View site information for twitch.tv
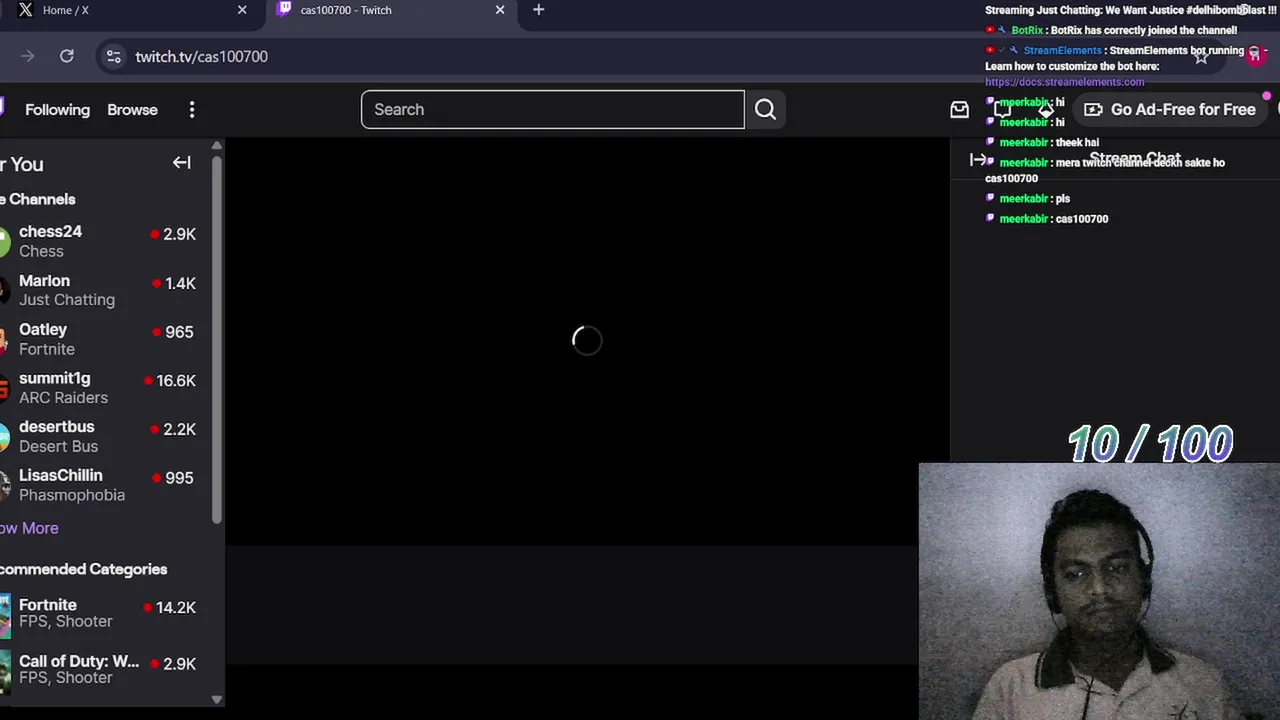 (x=114, y=57)
